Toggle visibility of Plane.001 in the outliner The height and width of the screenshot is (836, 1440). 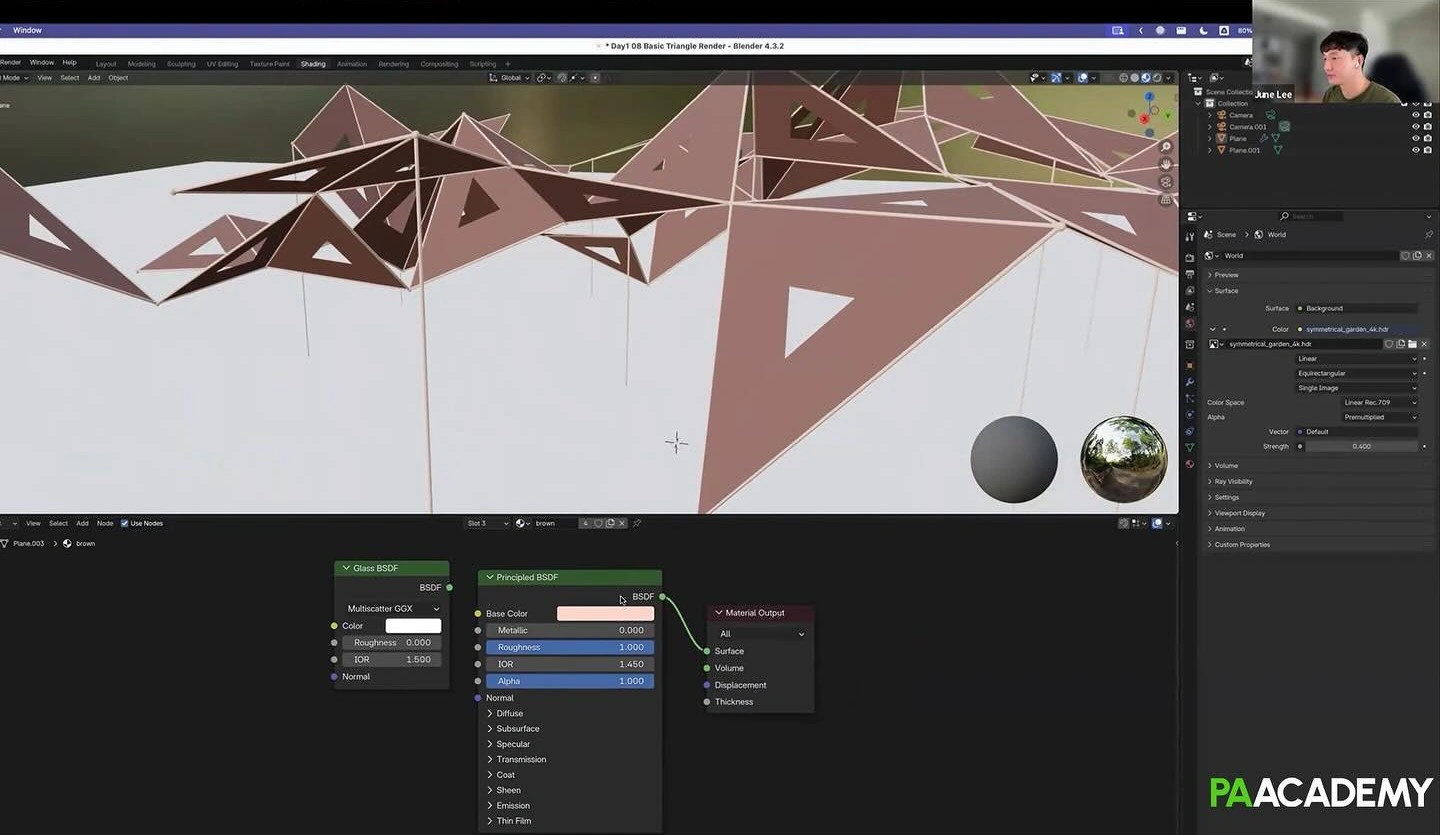click(x=1415, y=150)
